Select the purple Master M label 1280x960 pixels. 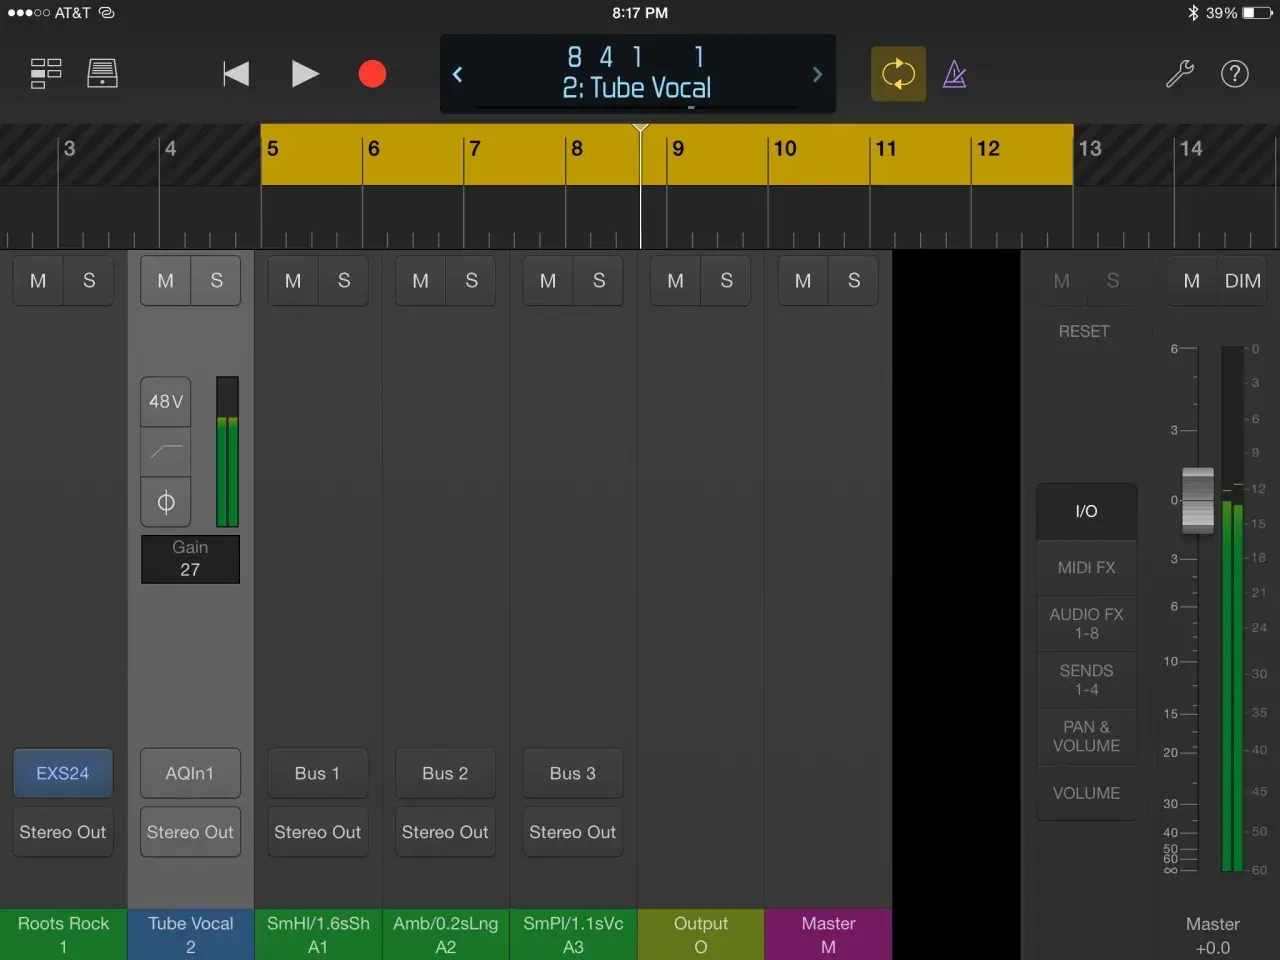828,934
